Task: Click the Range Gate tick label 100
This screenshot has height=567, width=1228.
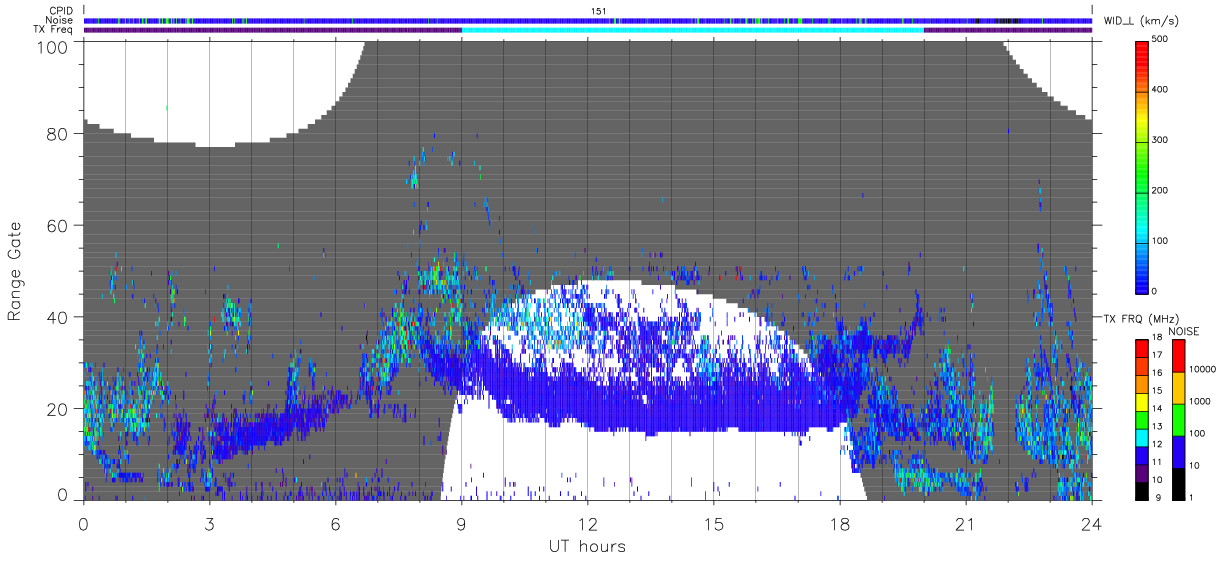Action: pyautogui.click(x=51, y=46)
